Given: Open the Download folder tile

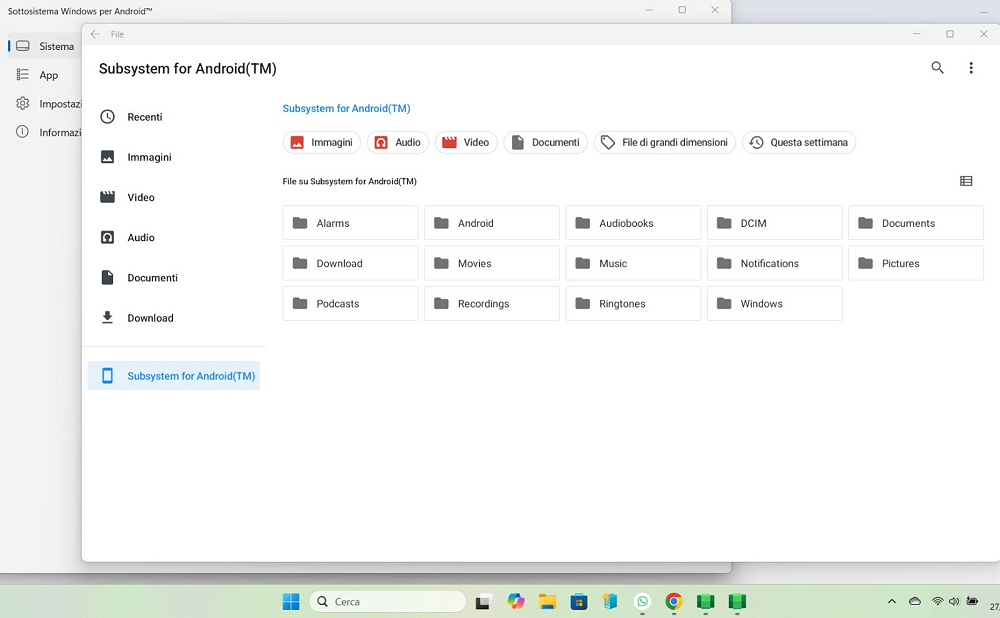Looking at the screenshot, I should point(350,263).
